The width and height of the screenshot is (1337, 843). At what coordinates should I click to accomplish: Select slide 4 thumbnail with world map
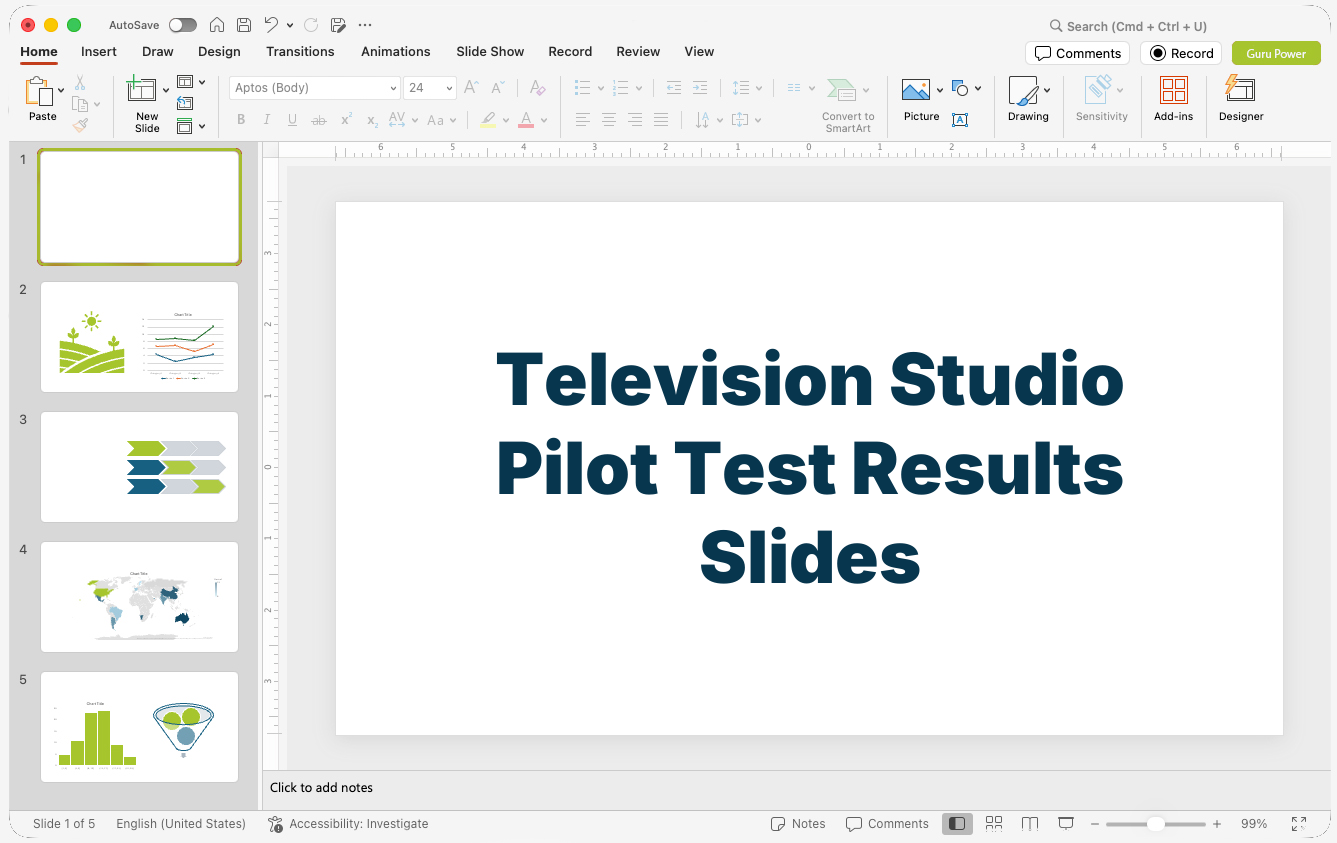coord(140,597)
